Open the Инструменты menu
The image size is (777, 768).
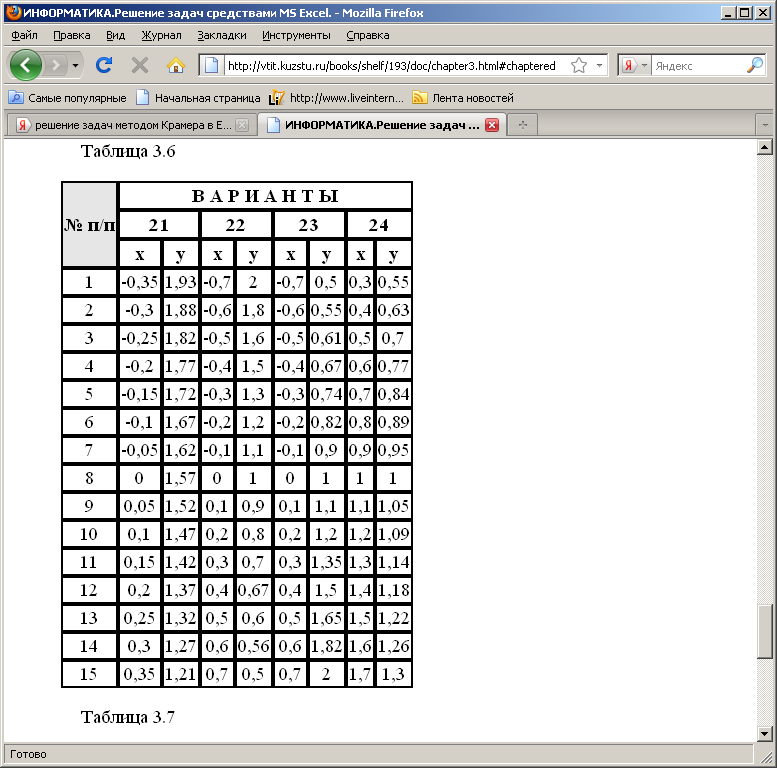296,35
